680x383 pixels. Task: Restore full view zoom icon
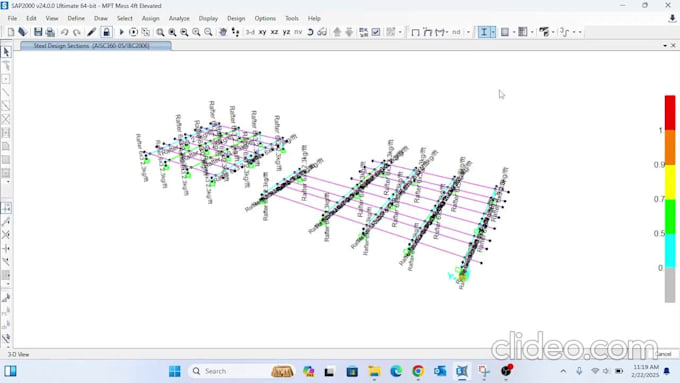tap(172, 32)
